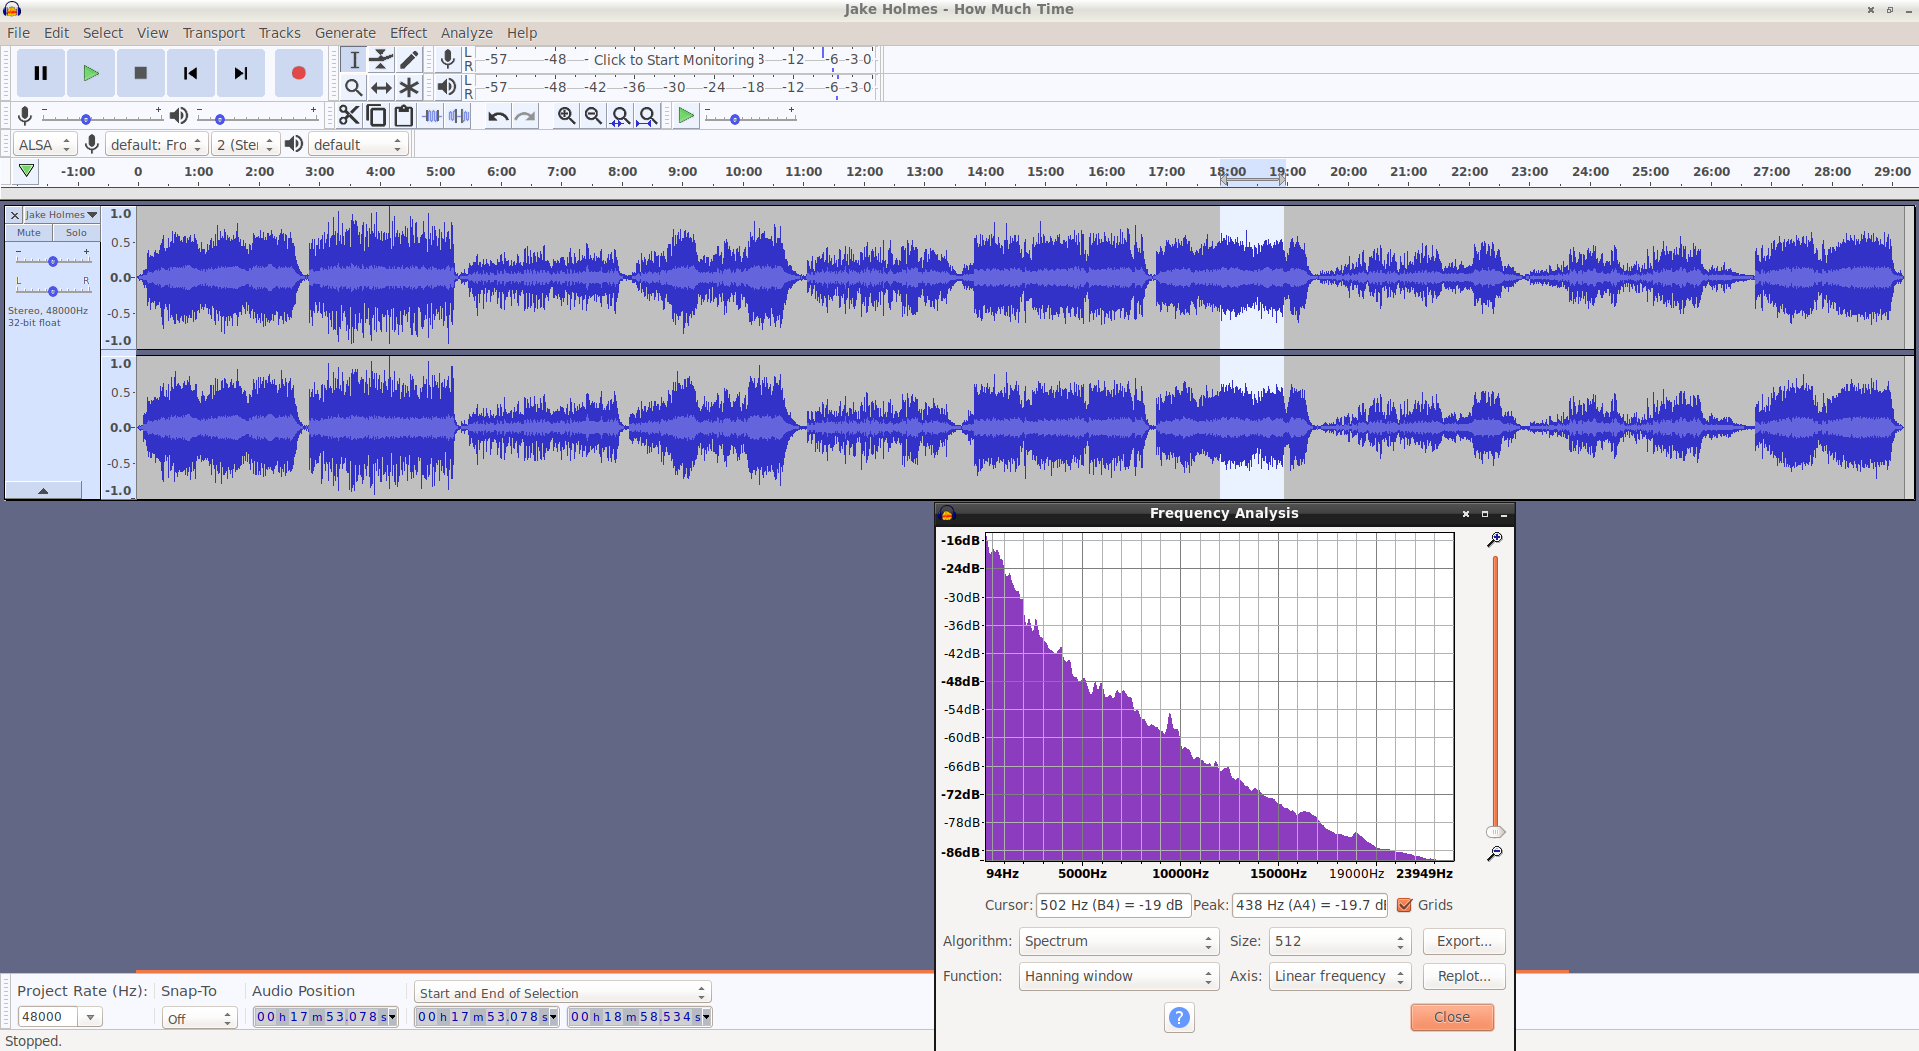Image resolution: width=1919 pixels, height=1051 pixels.
Task: Start playback with the green Play button
Action: point(91,73)
